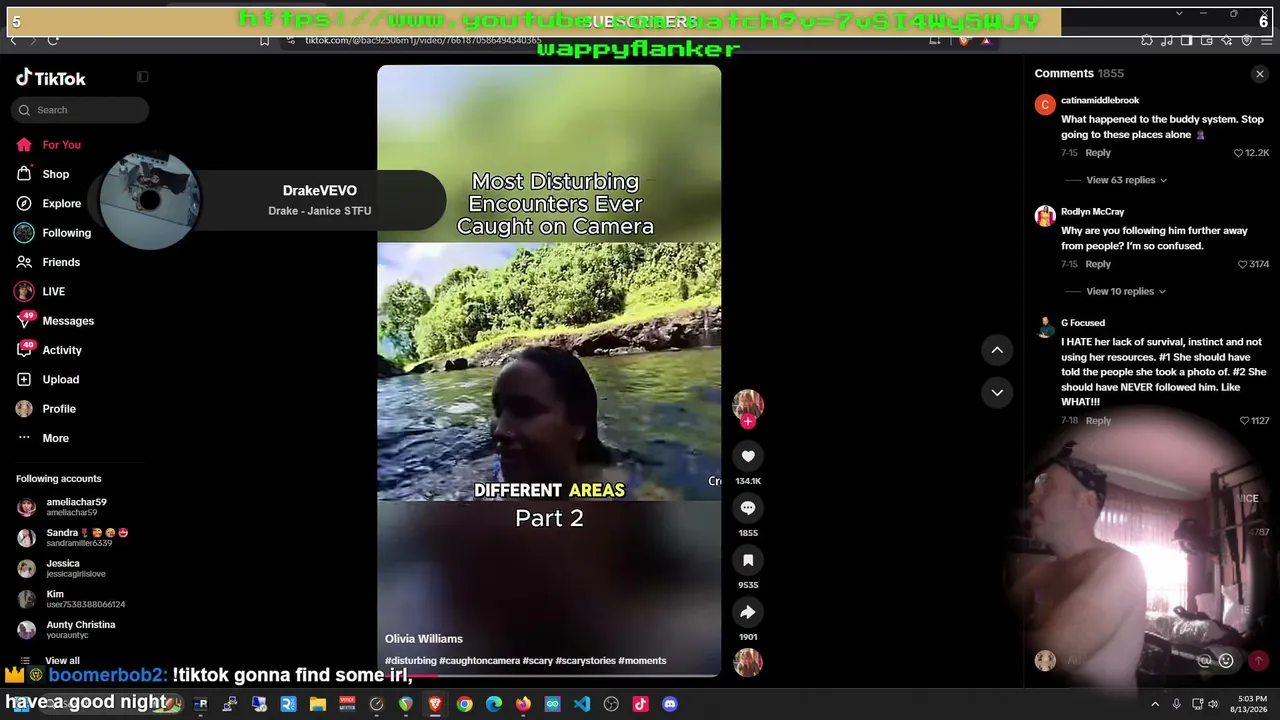Viewport: 1280px width, 720px height.
Task: Open the LIVE page
Action: 40,292
